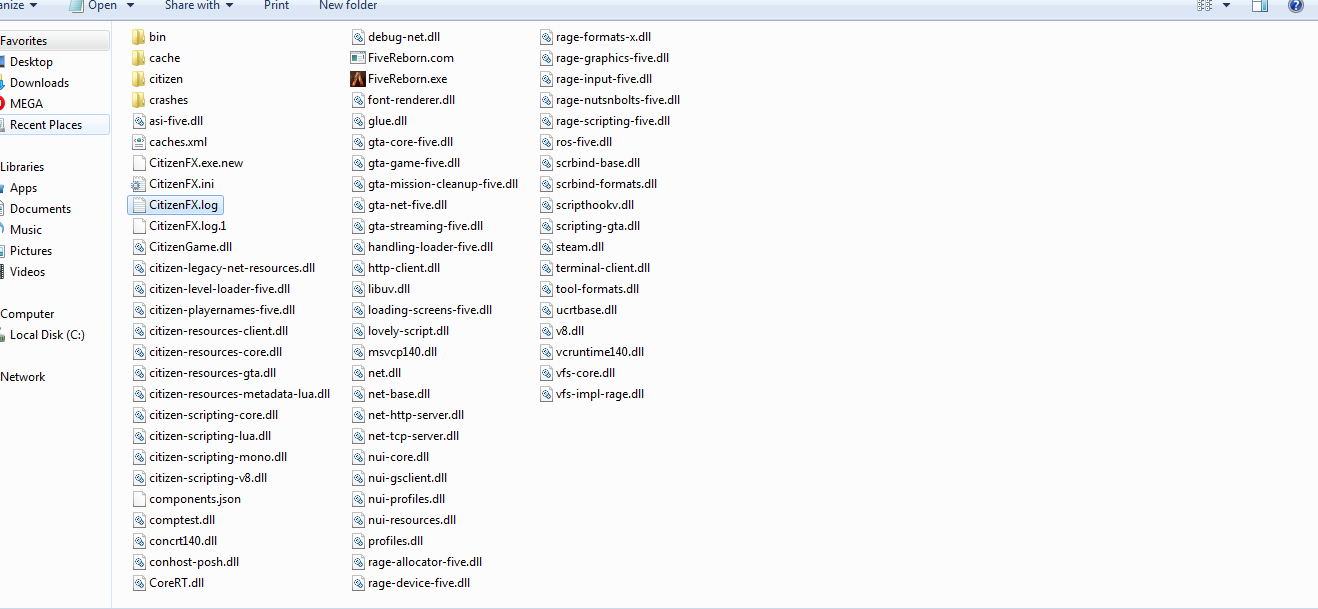Image resolution: width=1318 pixels, height=609 pixels.
Task: Click the scripthookv.dll file icon
Action: point(545,205)
